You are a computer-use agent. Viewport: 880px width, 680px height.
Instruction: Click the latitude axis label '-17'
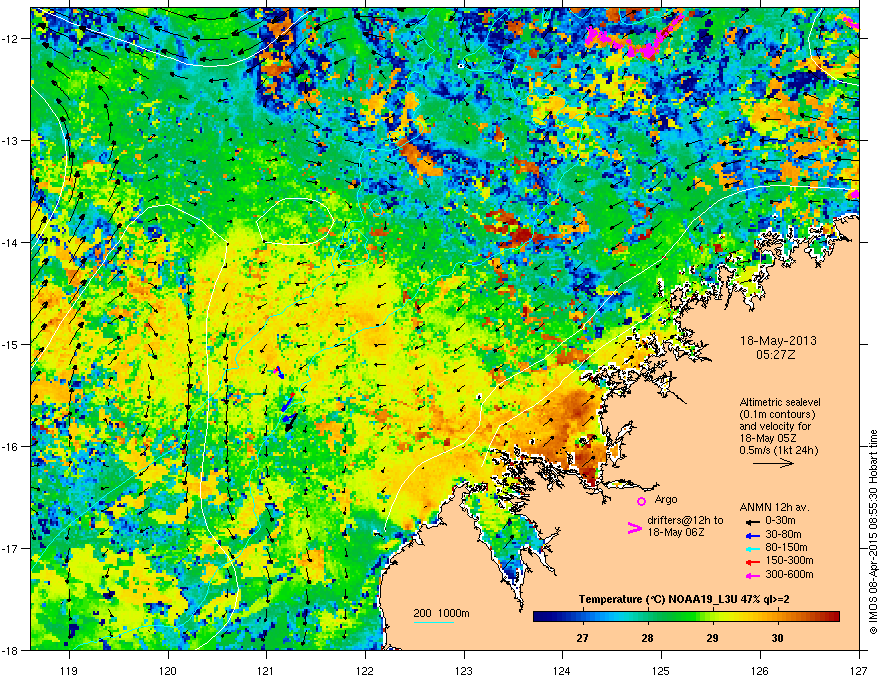10,548
